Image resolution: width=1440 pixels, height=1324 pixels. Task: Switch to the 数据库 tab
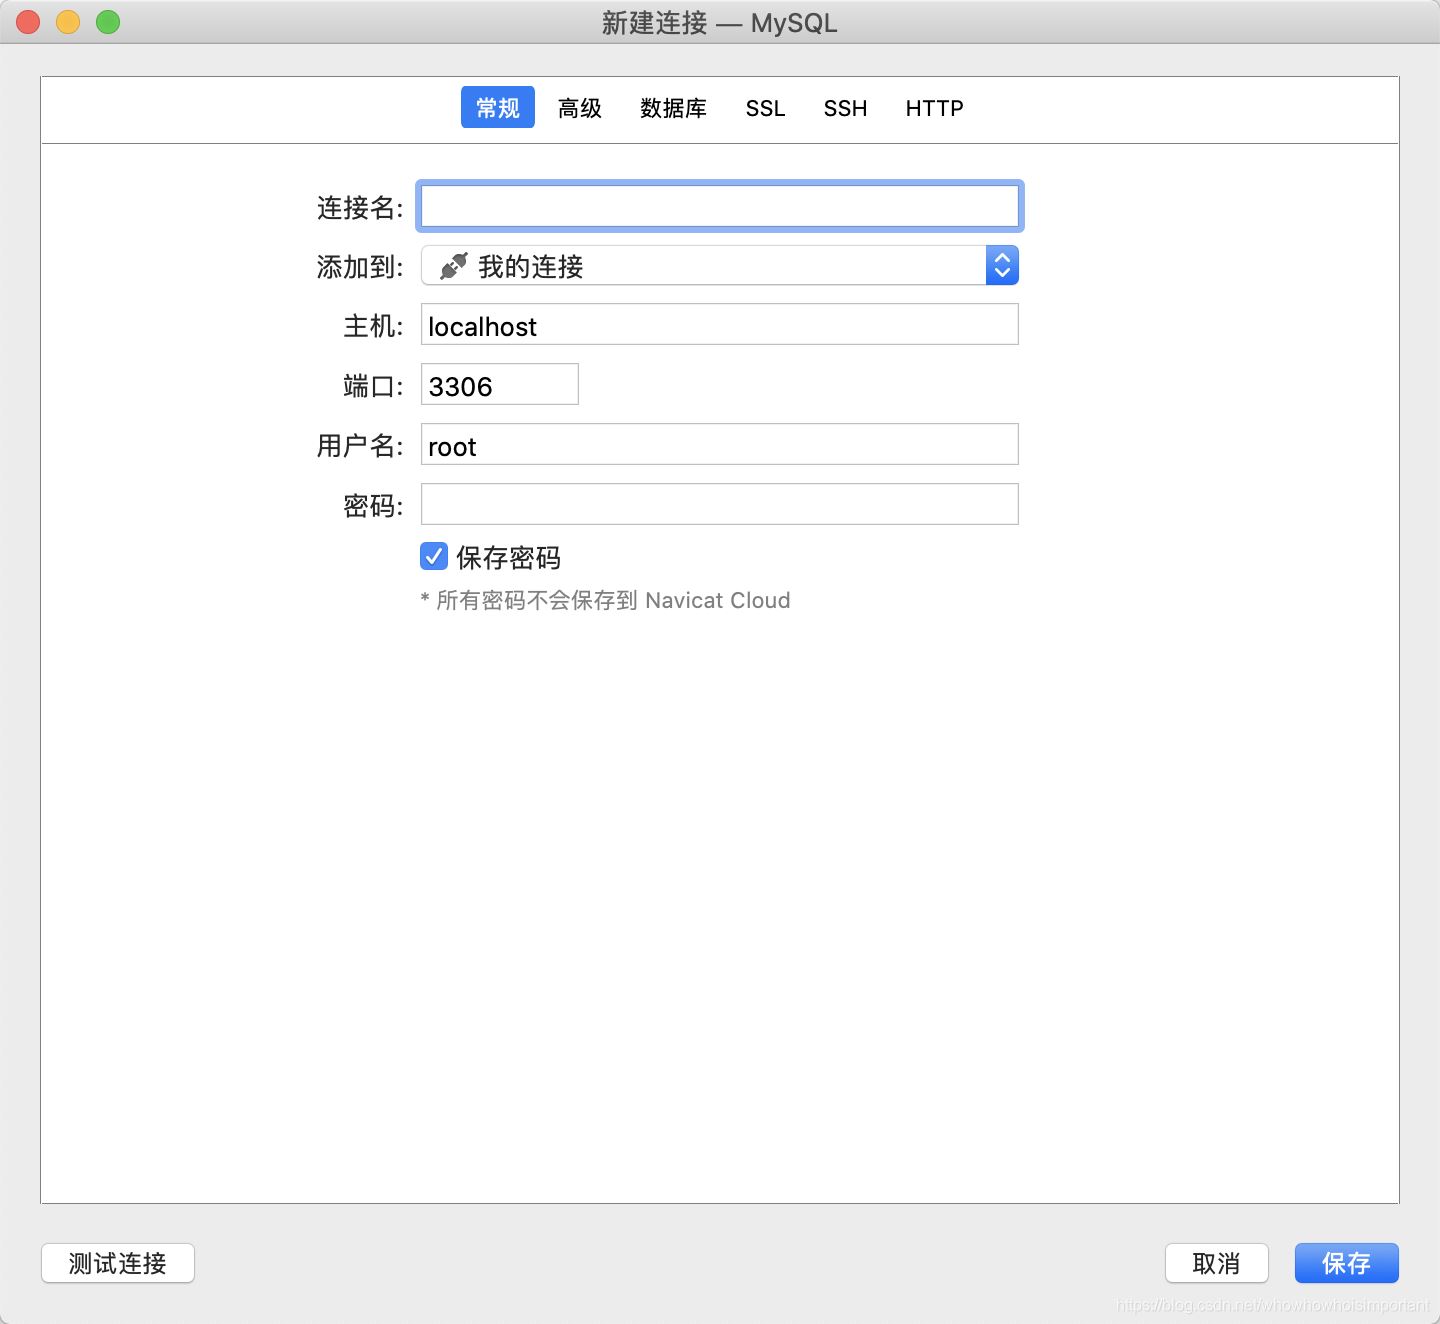[672, 107]
